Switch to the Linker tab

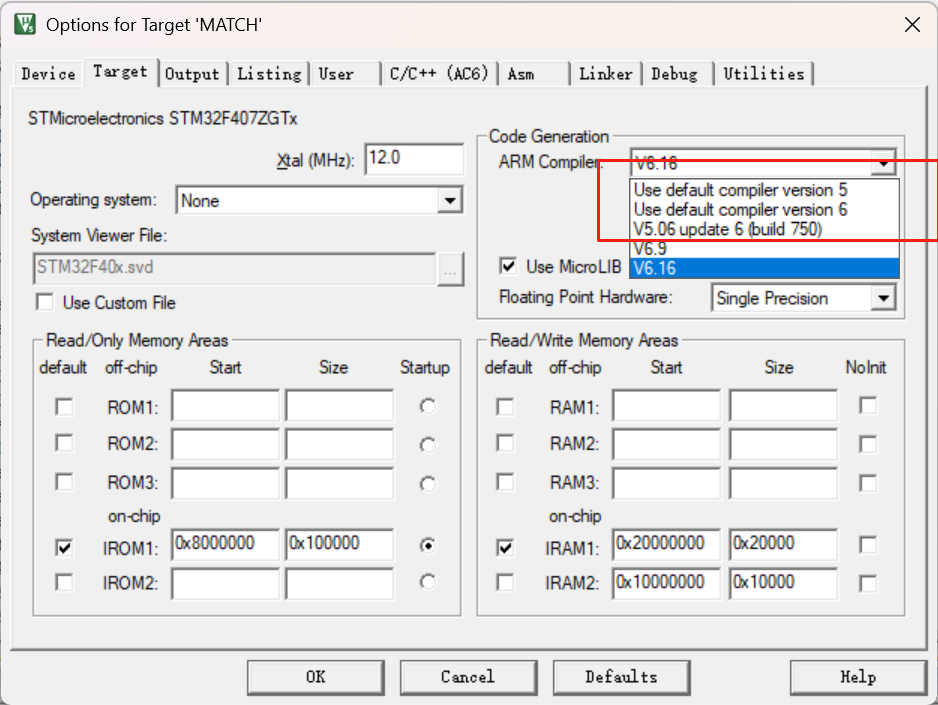(x=605, y=74)
